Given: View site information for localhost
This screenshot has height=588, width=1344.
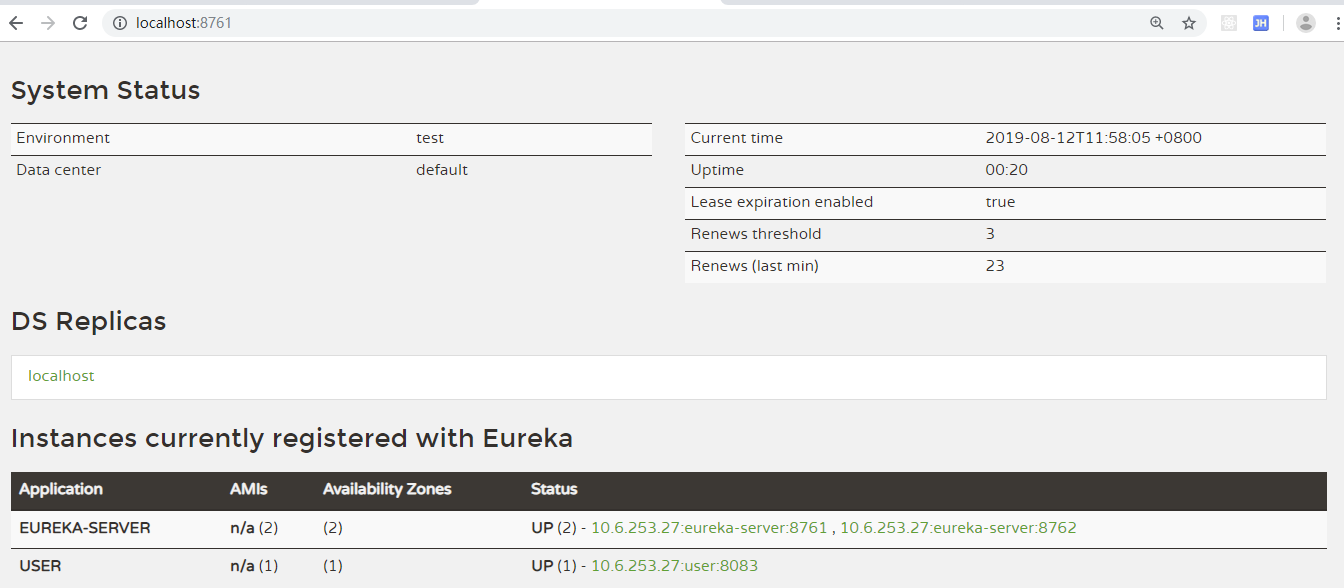Looking at the screenshot, I should click(120, 23).
